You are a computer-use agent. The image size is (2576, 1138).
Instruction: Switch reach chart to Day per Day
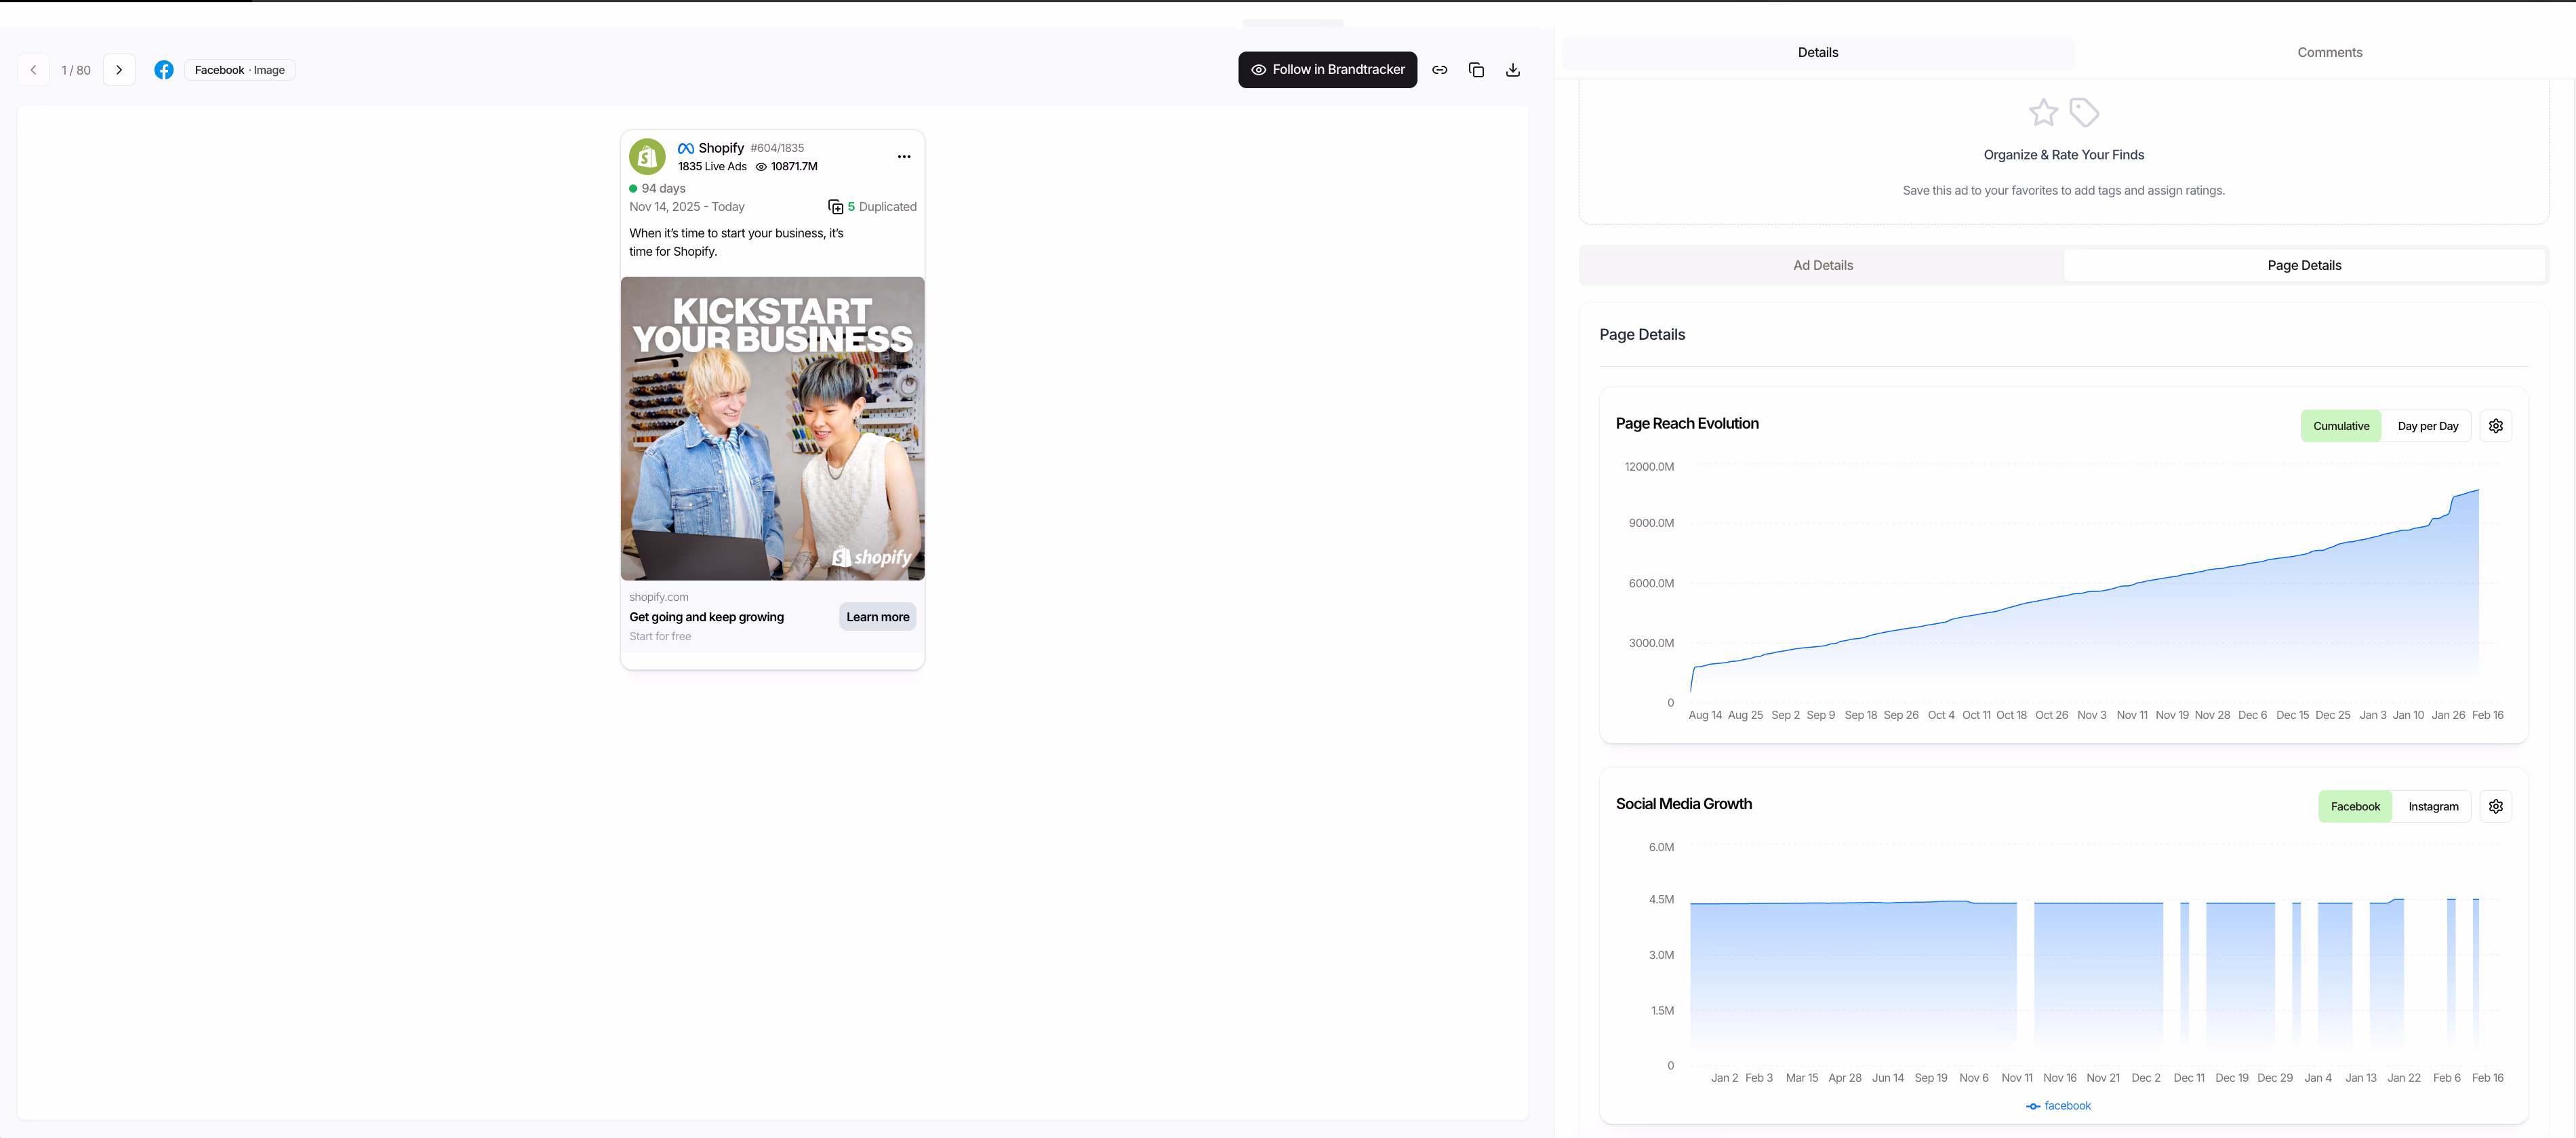point(2429,425)
